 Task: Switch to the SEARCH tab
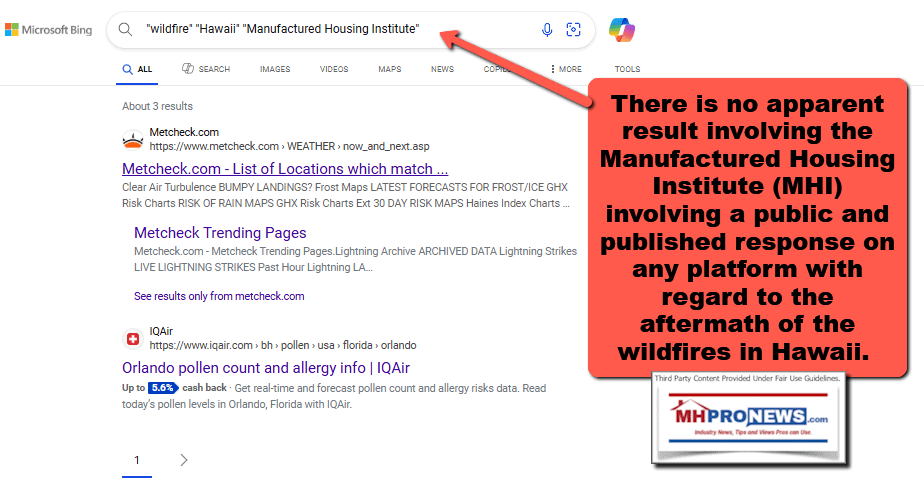pyautogui.click(x=206, y=69)
